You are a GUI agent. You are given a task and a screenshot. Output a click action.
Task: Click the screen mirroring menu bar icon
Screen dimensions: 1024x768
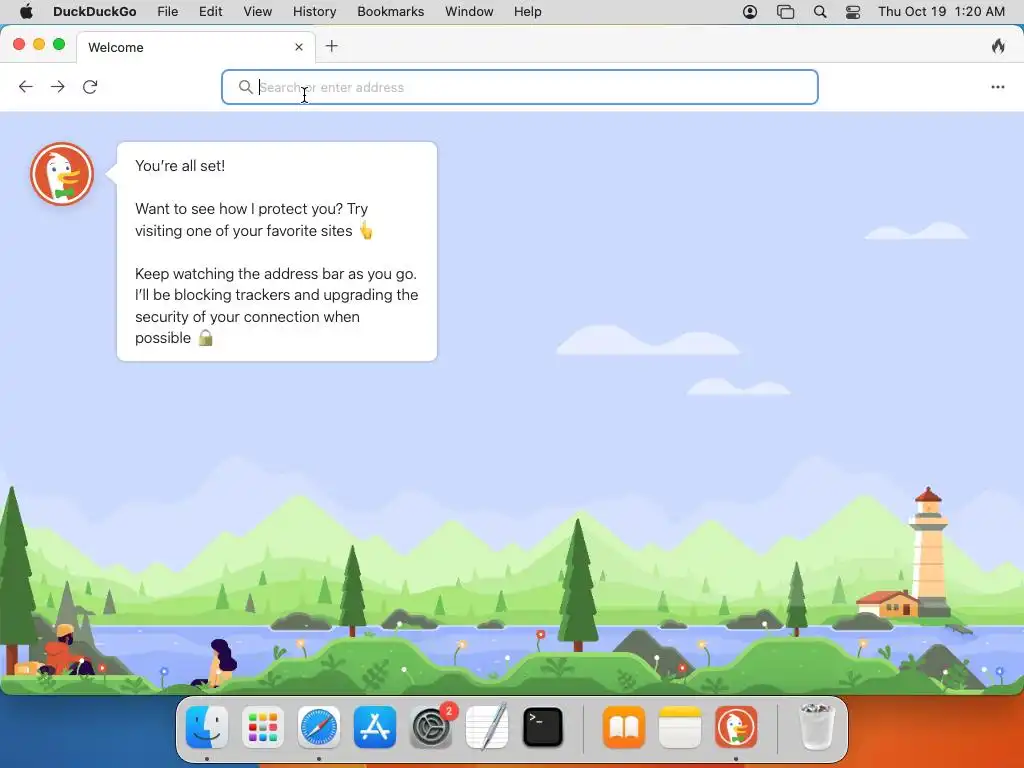tap(785, 12)
